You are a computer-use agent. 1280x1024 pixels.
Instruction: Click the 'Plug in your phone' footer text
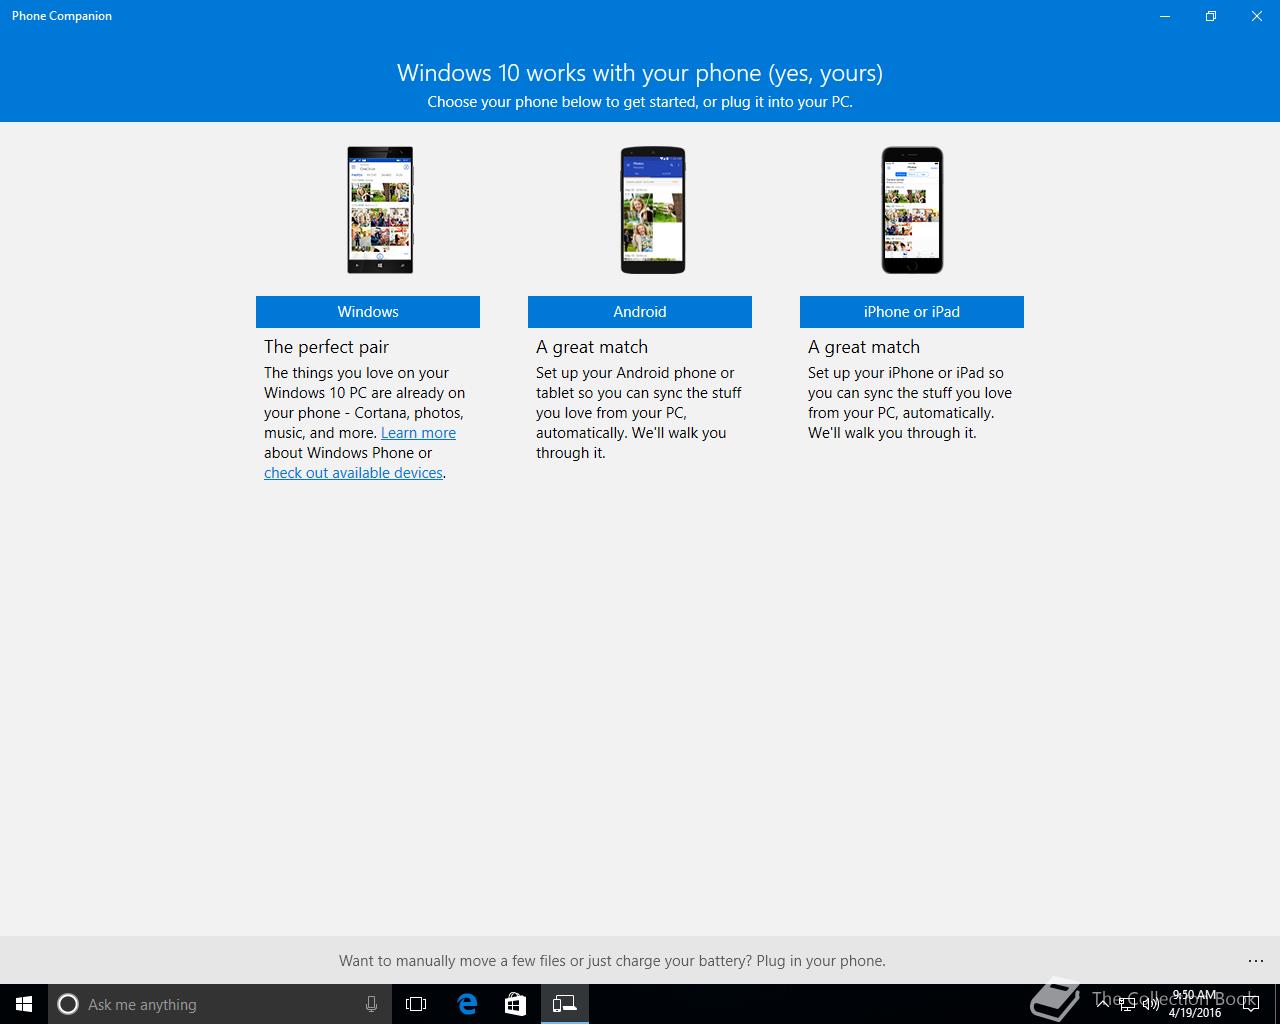pyautogui.click(x=821, y=961)
